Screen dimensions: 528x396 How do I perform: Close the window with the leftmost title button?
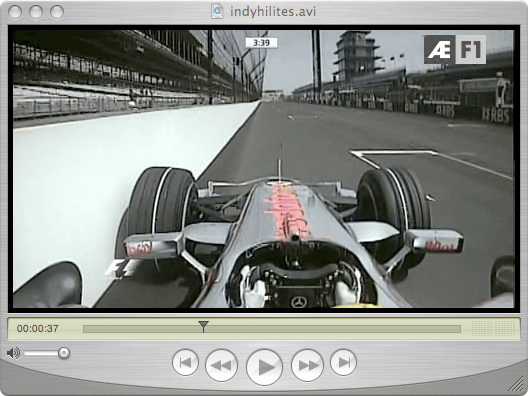click(x=15, y=12)
